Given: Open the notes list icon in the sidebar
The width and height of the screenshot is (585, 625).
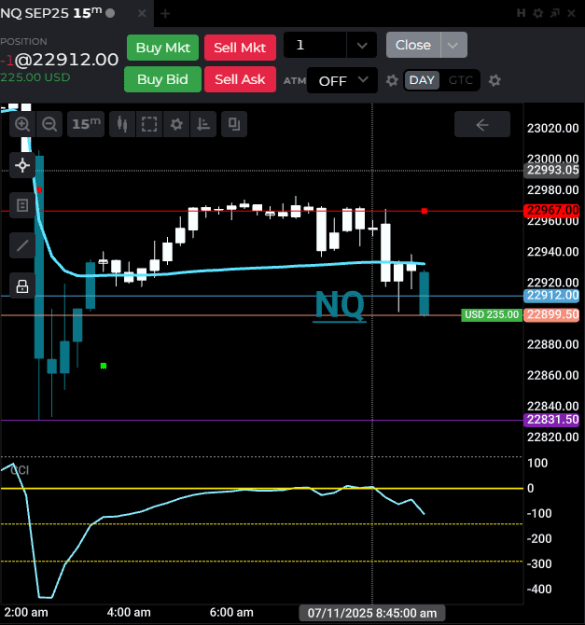Looking at the screenshot, I should click(x=22, y=205).
